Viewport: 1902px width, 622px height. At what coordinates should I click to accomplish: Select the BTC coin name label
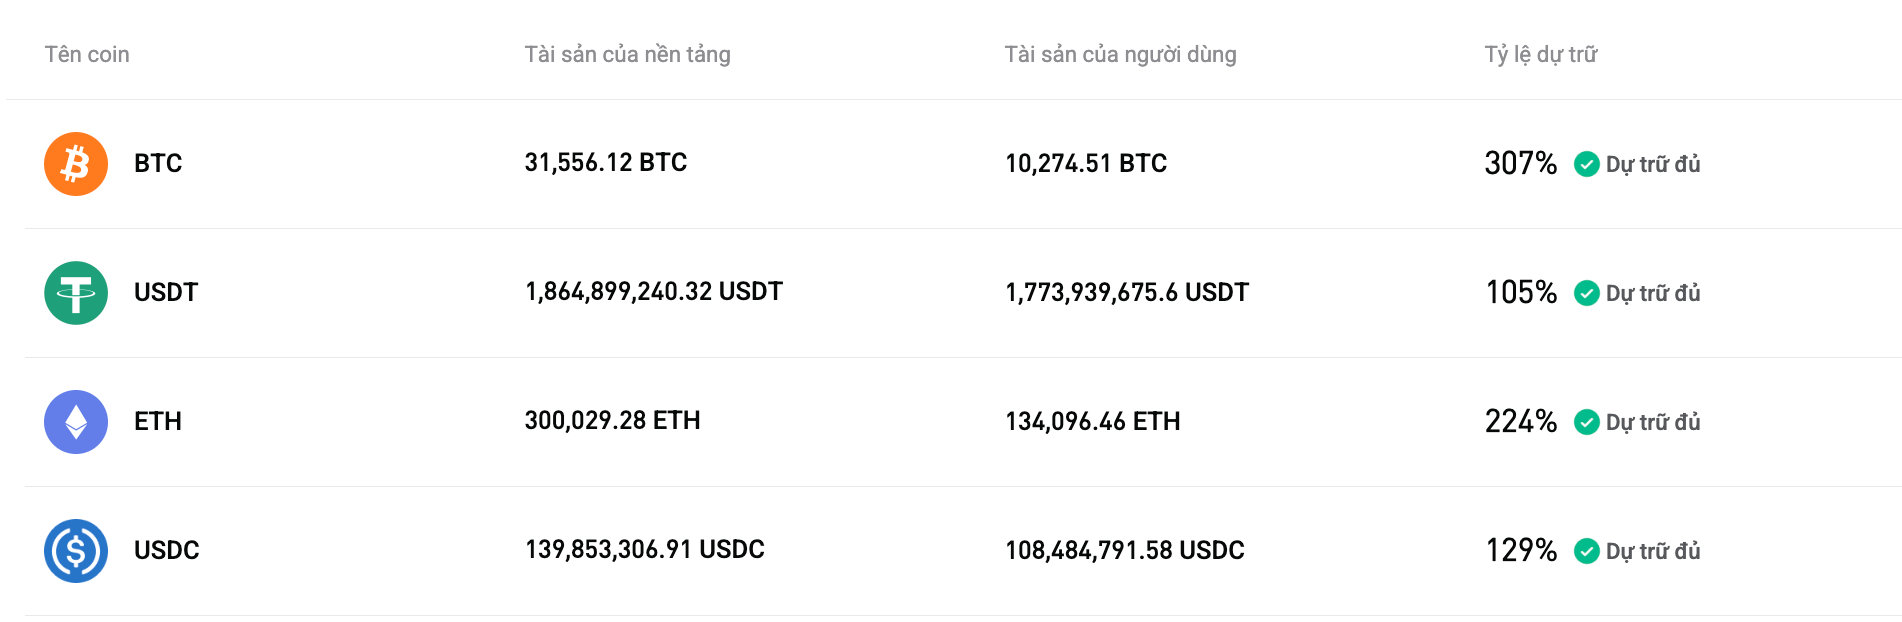click(158, 164)
